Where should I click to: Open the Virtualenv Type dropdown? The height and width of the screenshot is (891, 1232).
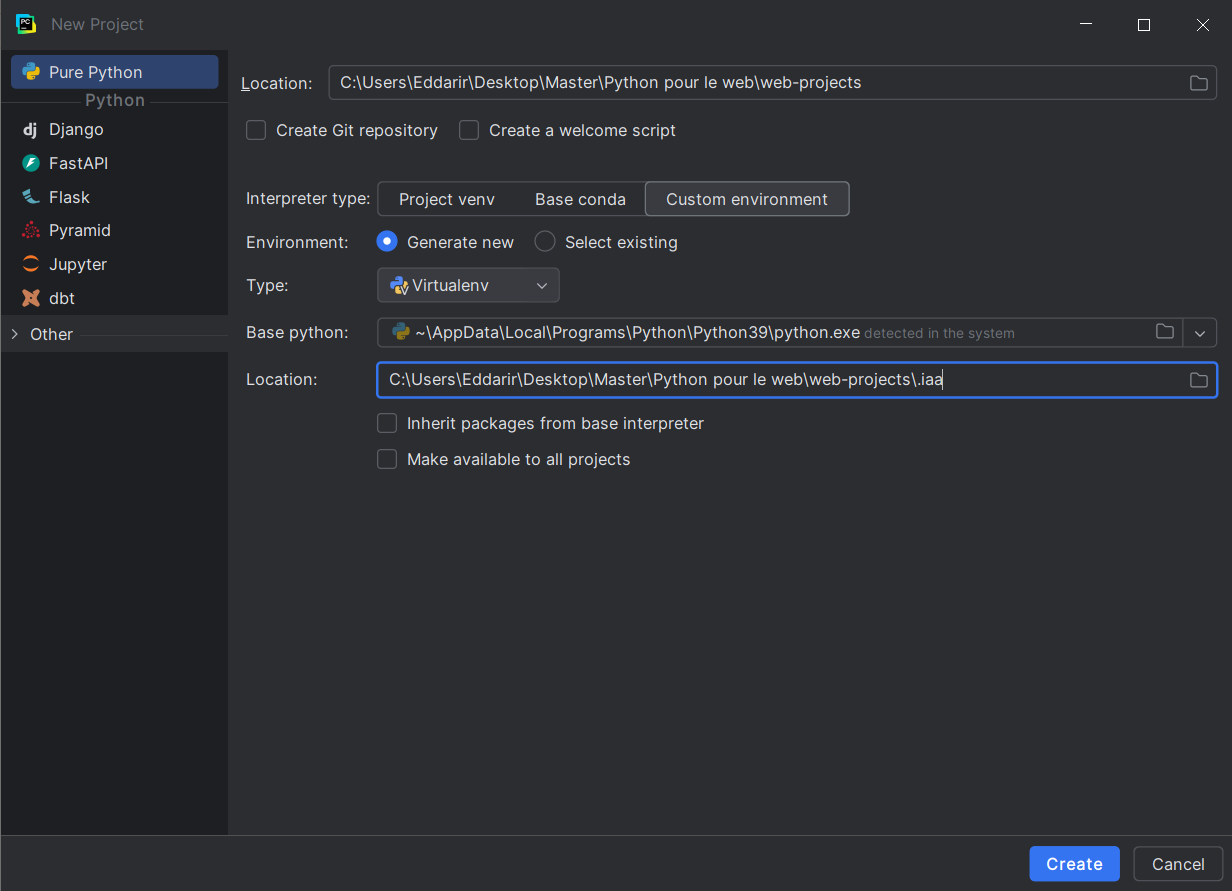(468, 286)
